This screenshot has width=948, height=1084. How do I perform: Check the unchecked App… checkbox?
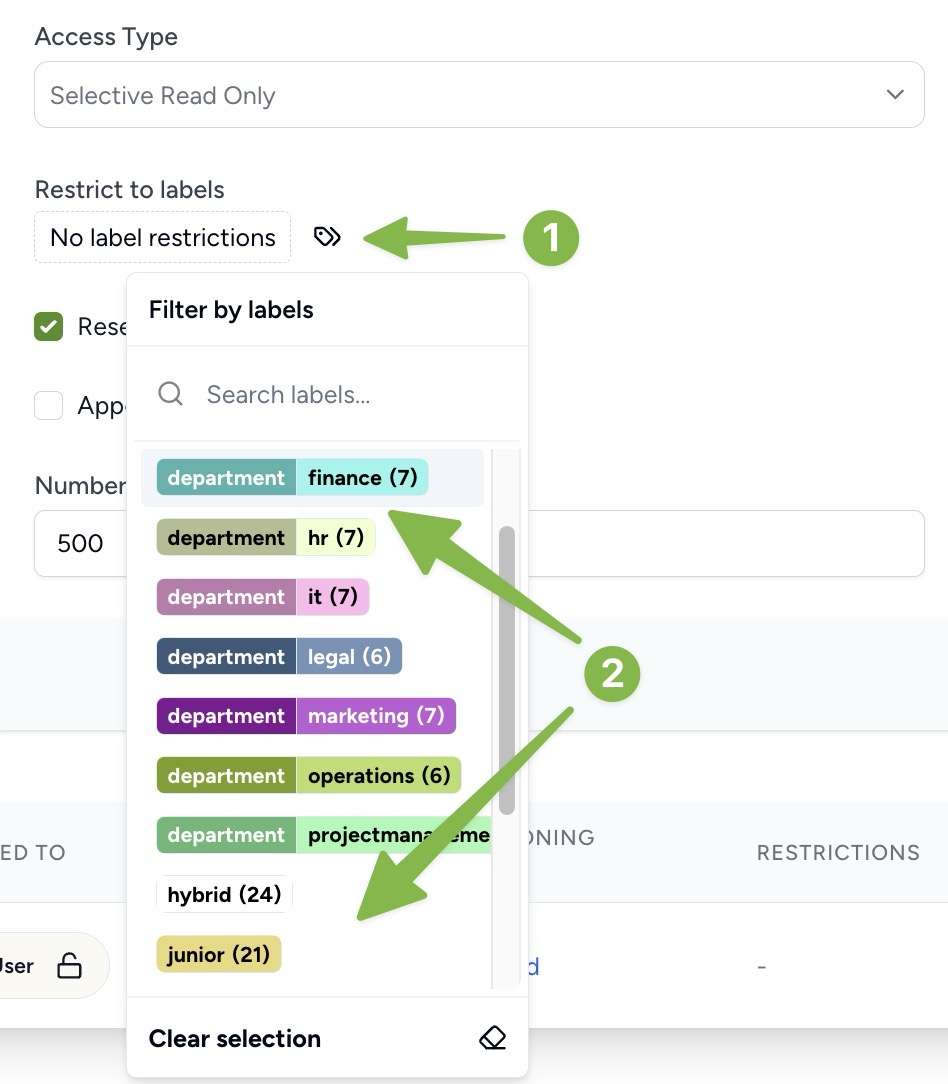pos(48,406)
